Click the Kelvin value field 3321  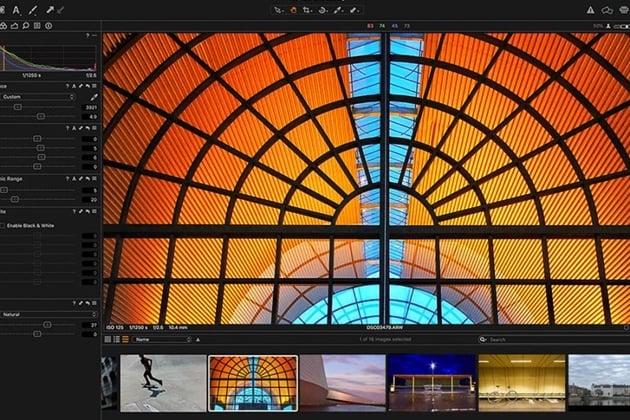tap(90, 107)
